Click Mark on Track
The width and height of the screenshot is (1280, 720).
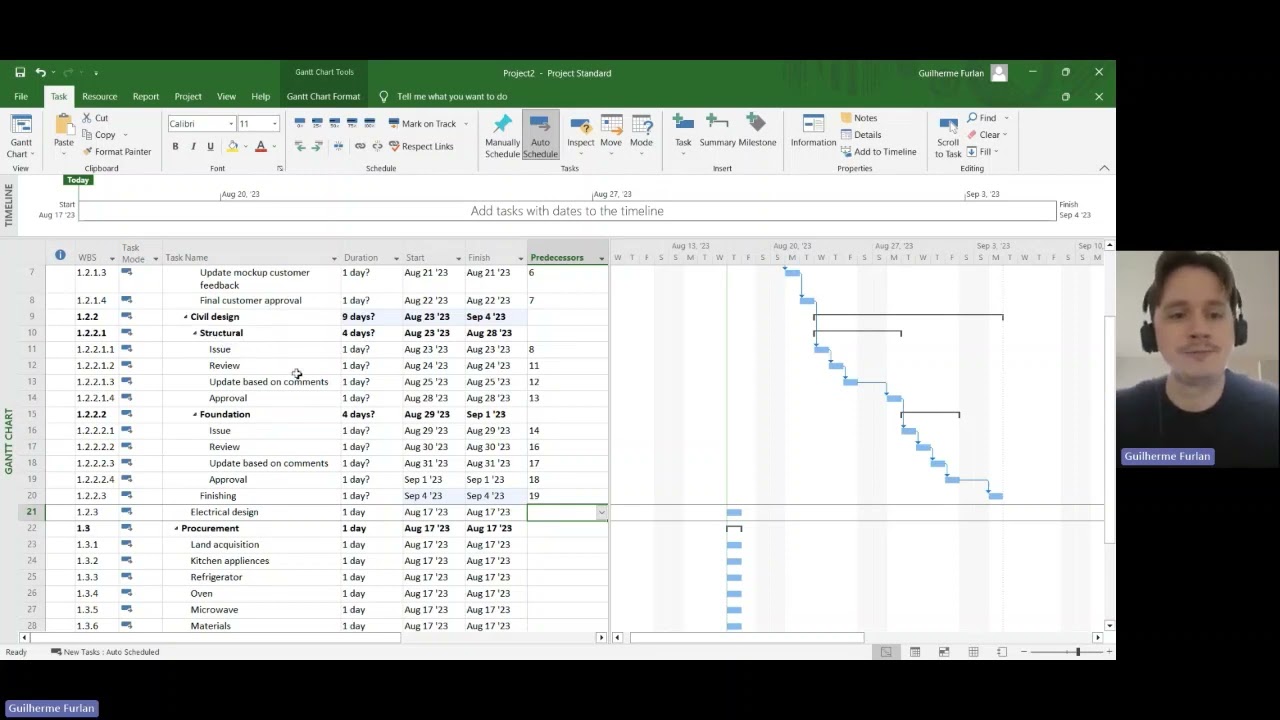[421, 124]
